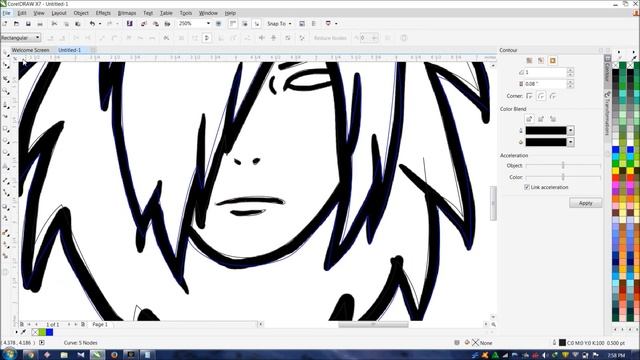640x360 pixels.
Task: Create a new document via toolbar icon
Action: click(x=5, y=24)
